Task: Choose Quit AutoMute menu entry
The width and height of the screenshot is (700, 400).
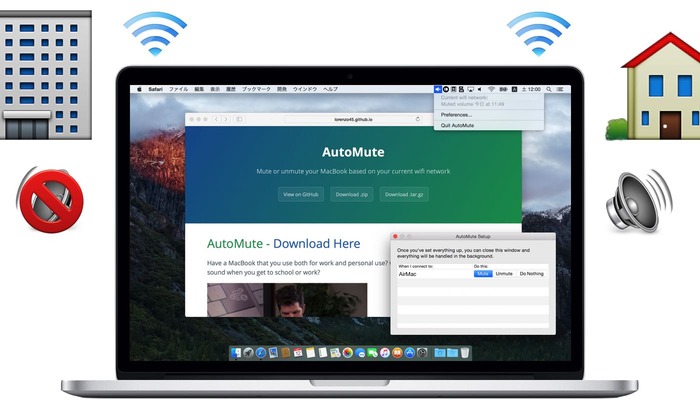Action: tap(489, 125)
